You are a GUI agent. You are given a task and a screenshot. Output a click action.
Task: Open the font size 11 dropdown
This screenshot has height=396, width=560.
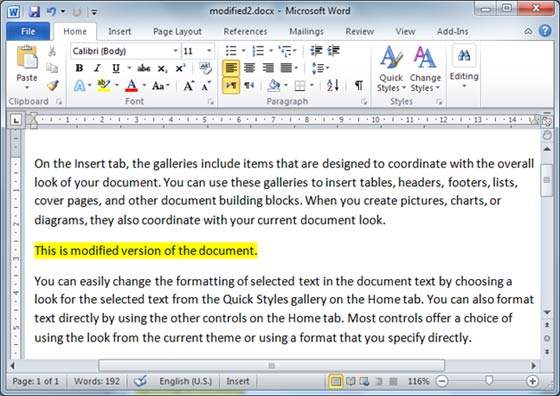point(209,51)
